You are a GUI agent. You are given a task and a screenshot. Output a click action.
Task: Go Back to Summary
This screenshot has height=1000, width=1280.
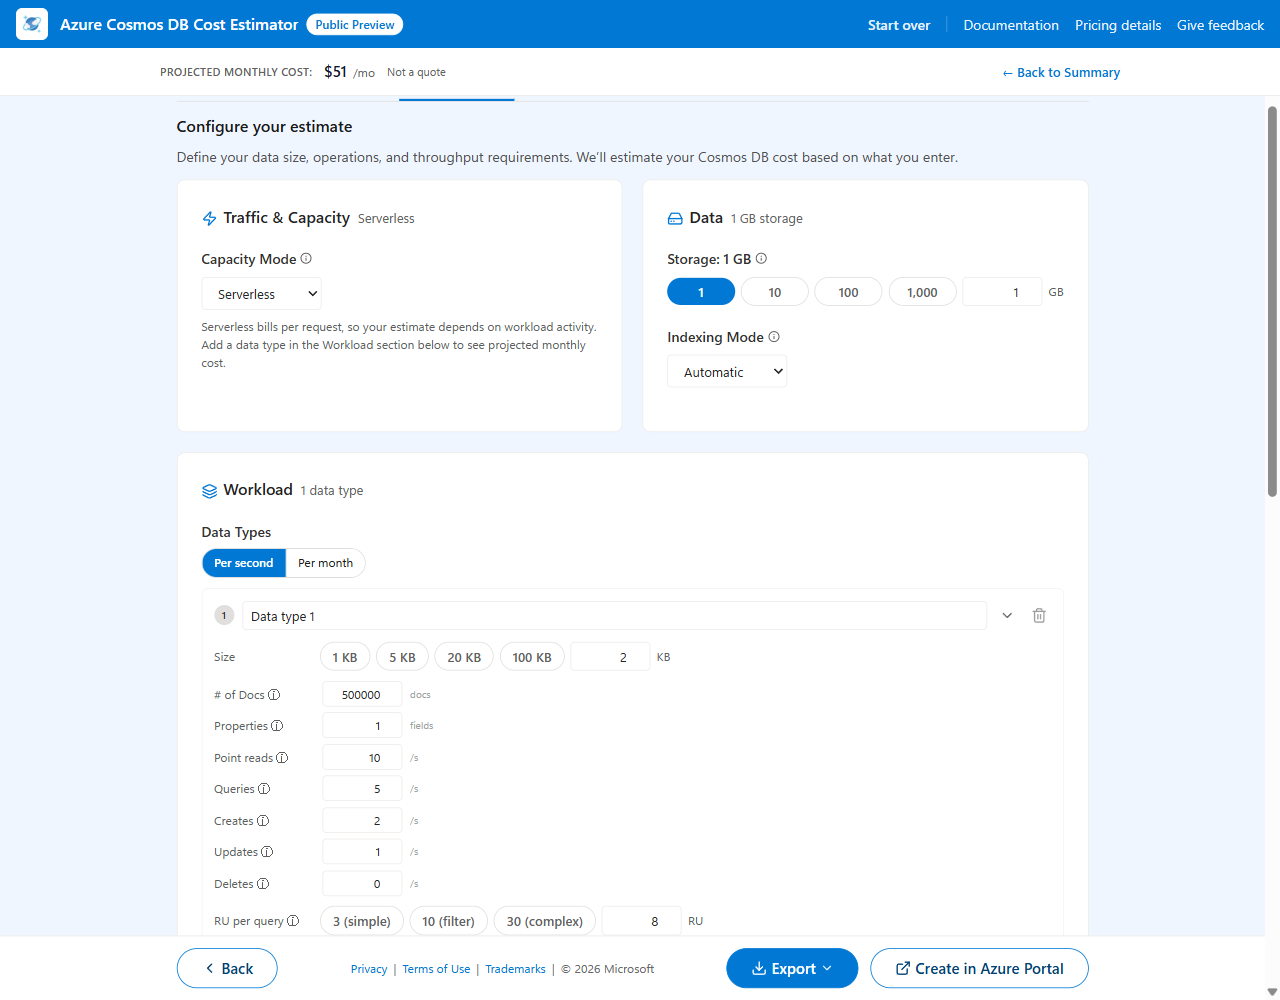coord(1061,72)
